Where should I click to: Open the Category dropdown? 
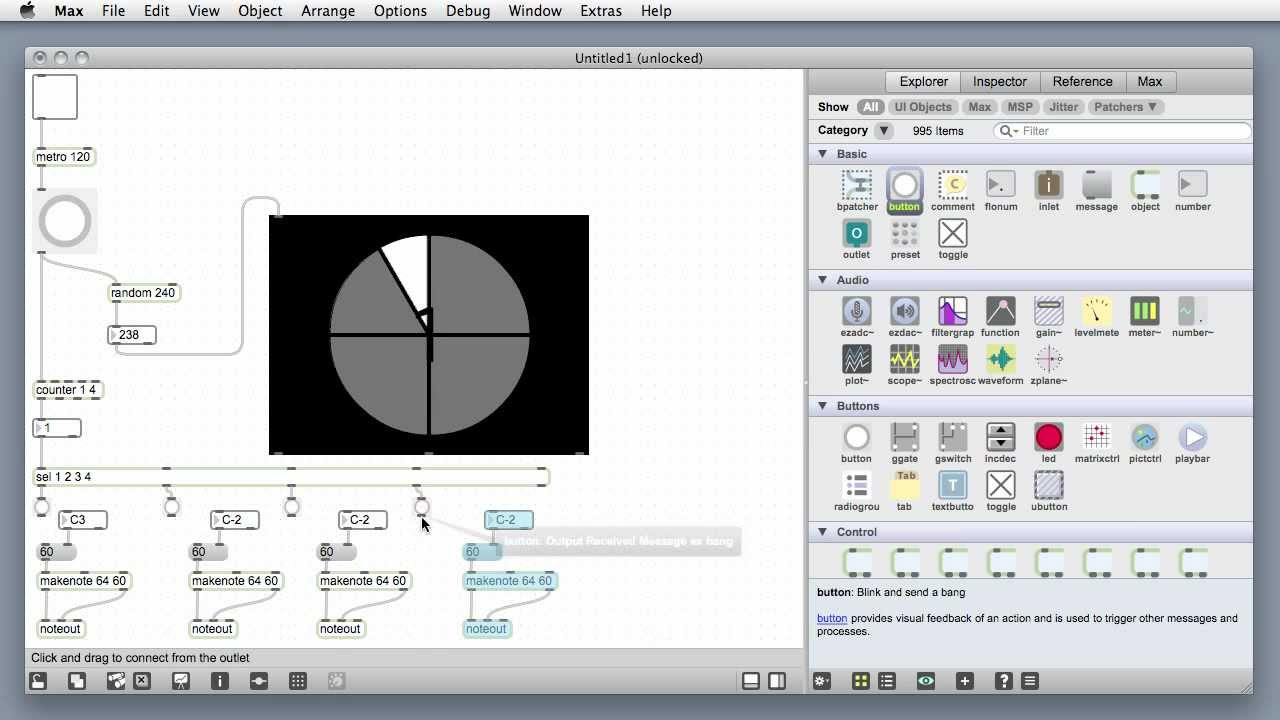coord(883,130)
